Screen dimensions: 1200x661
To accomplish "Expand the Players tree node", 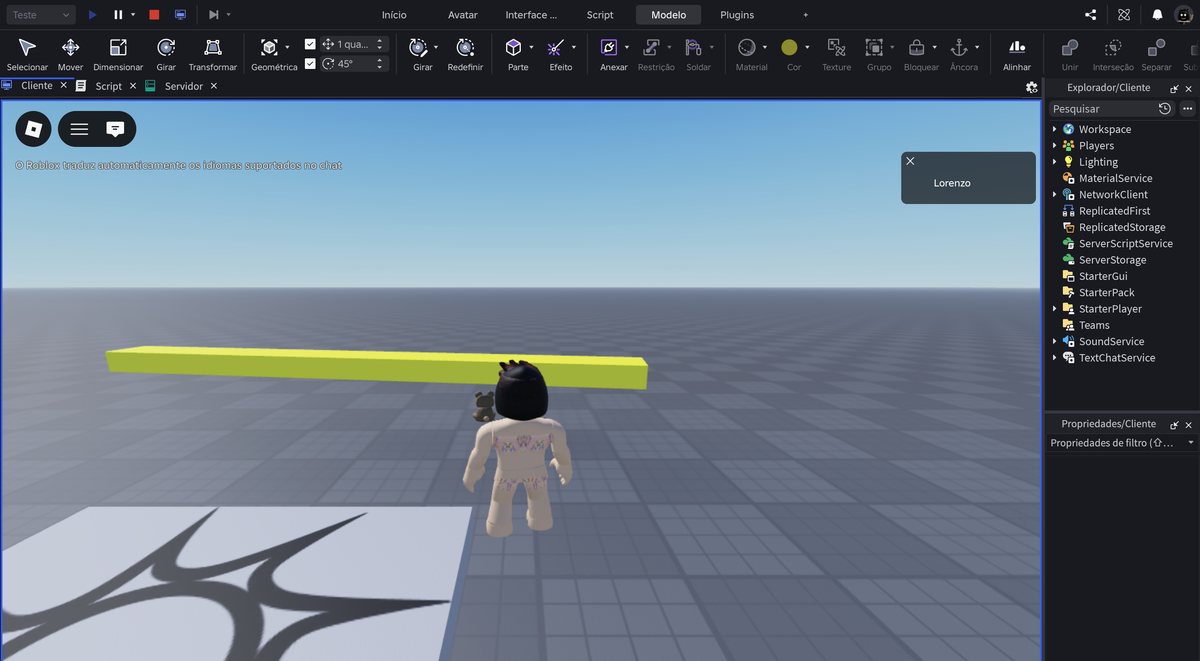I will [x=1054, y=145].
